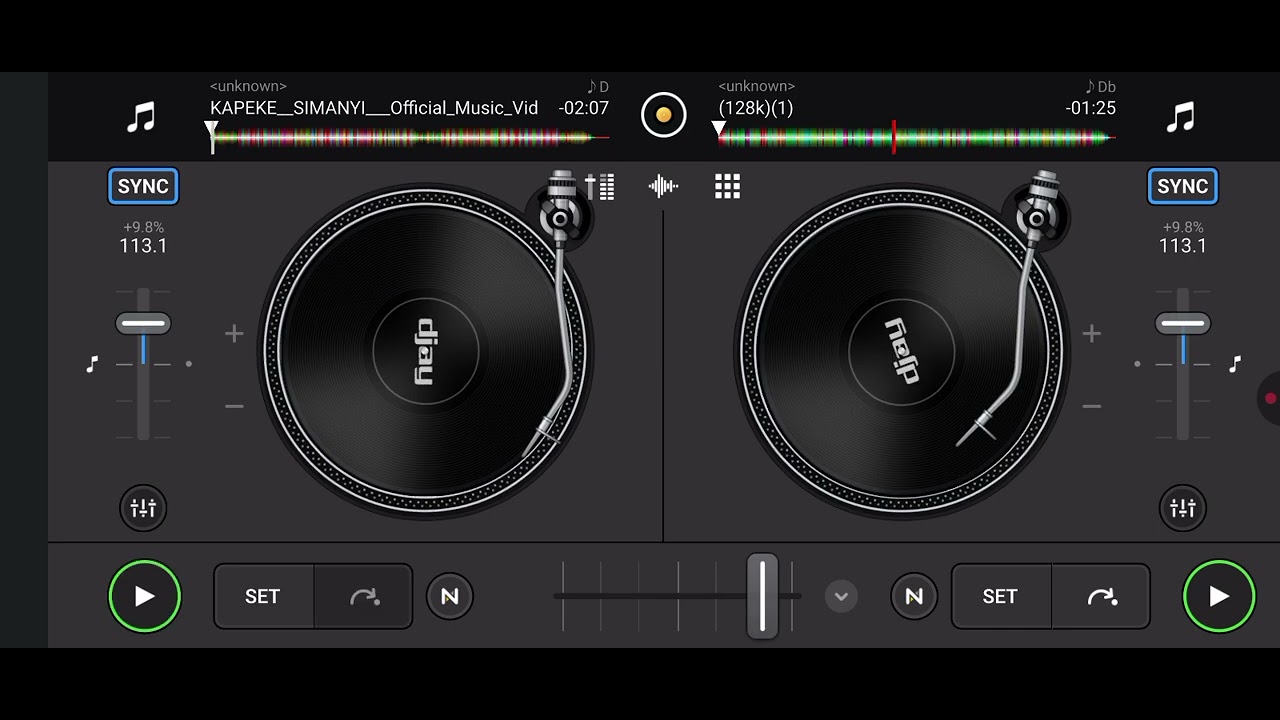The width and height of the screenshot is (1280, 720).
Task: Click the right deck key Db label
Action: 1101,87
